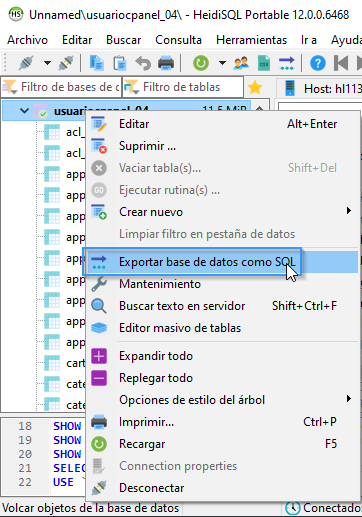
Task: Choose Mantenimiento in the context menu
Action: coord(222,284)
